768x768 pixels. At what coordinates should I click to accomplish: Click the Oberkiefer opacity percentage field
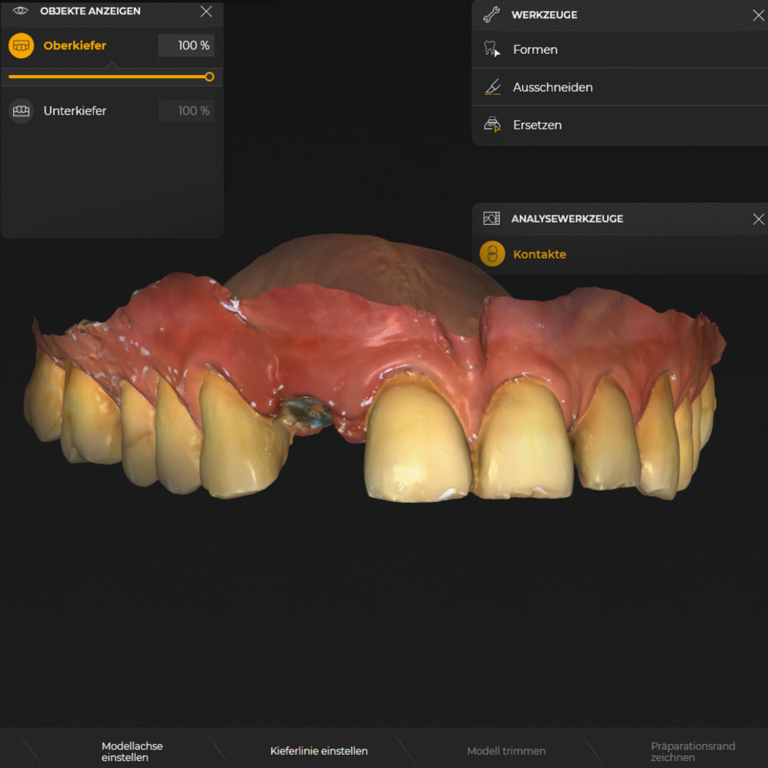point(186,46)
